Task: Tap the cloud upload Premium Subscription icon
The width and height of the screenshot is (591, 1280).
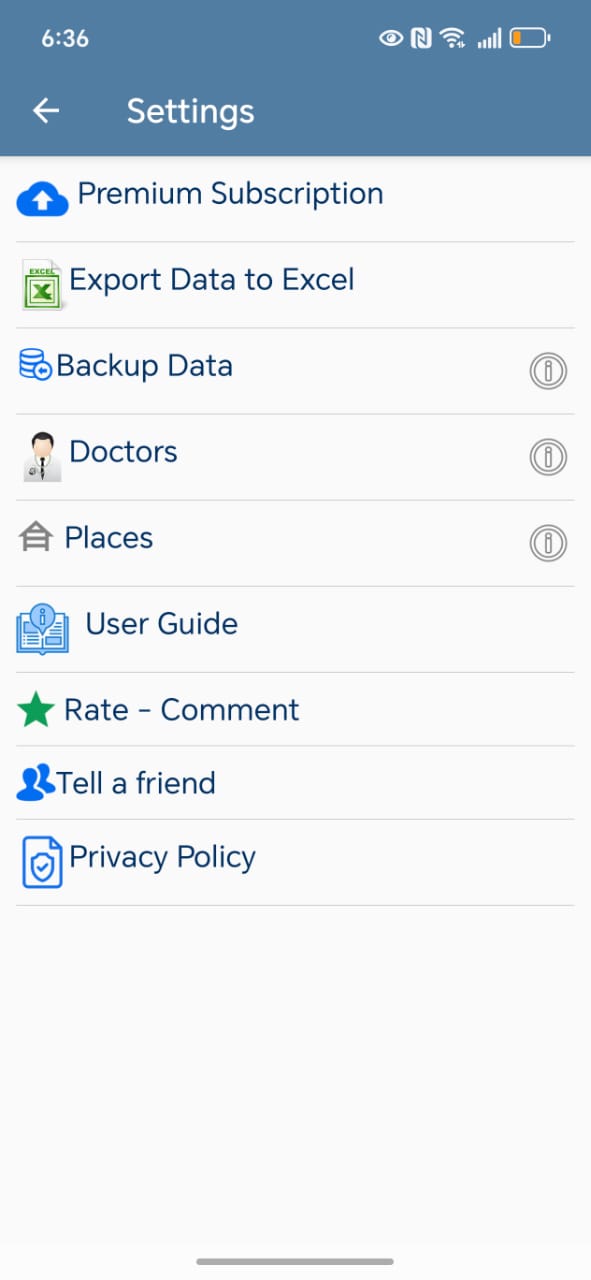Action: click(x=43, y=200)
